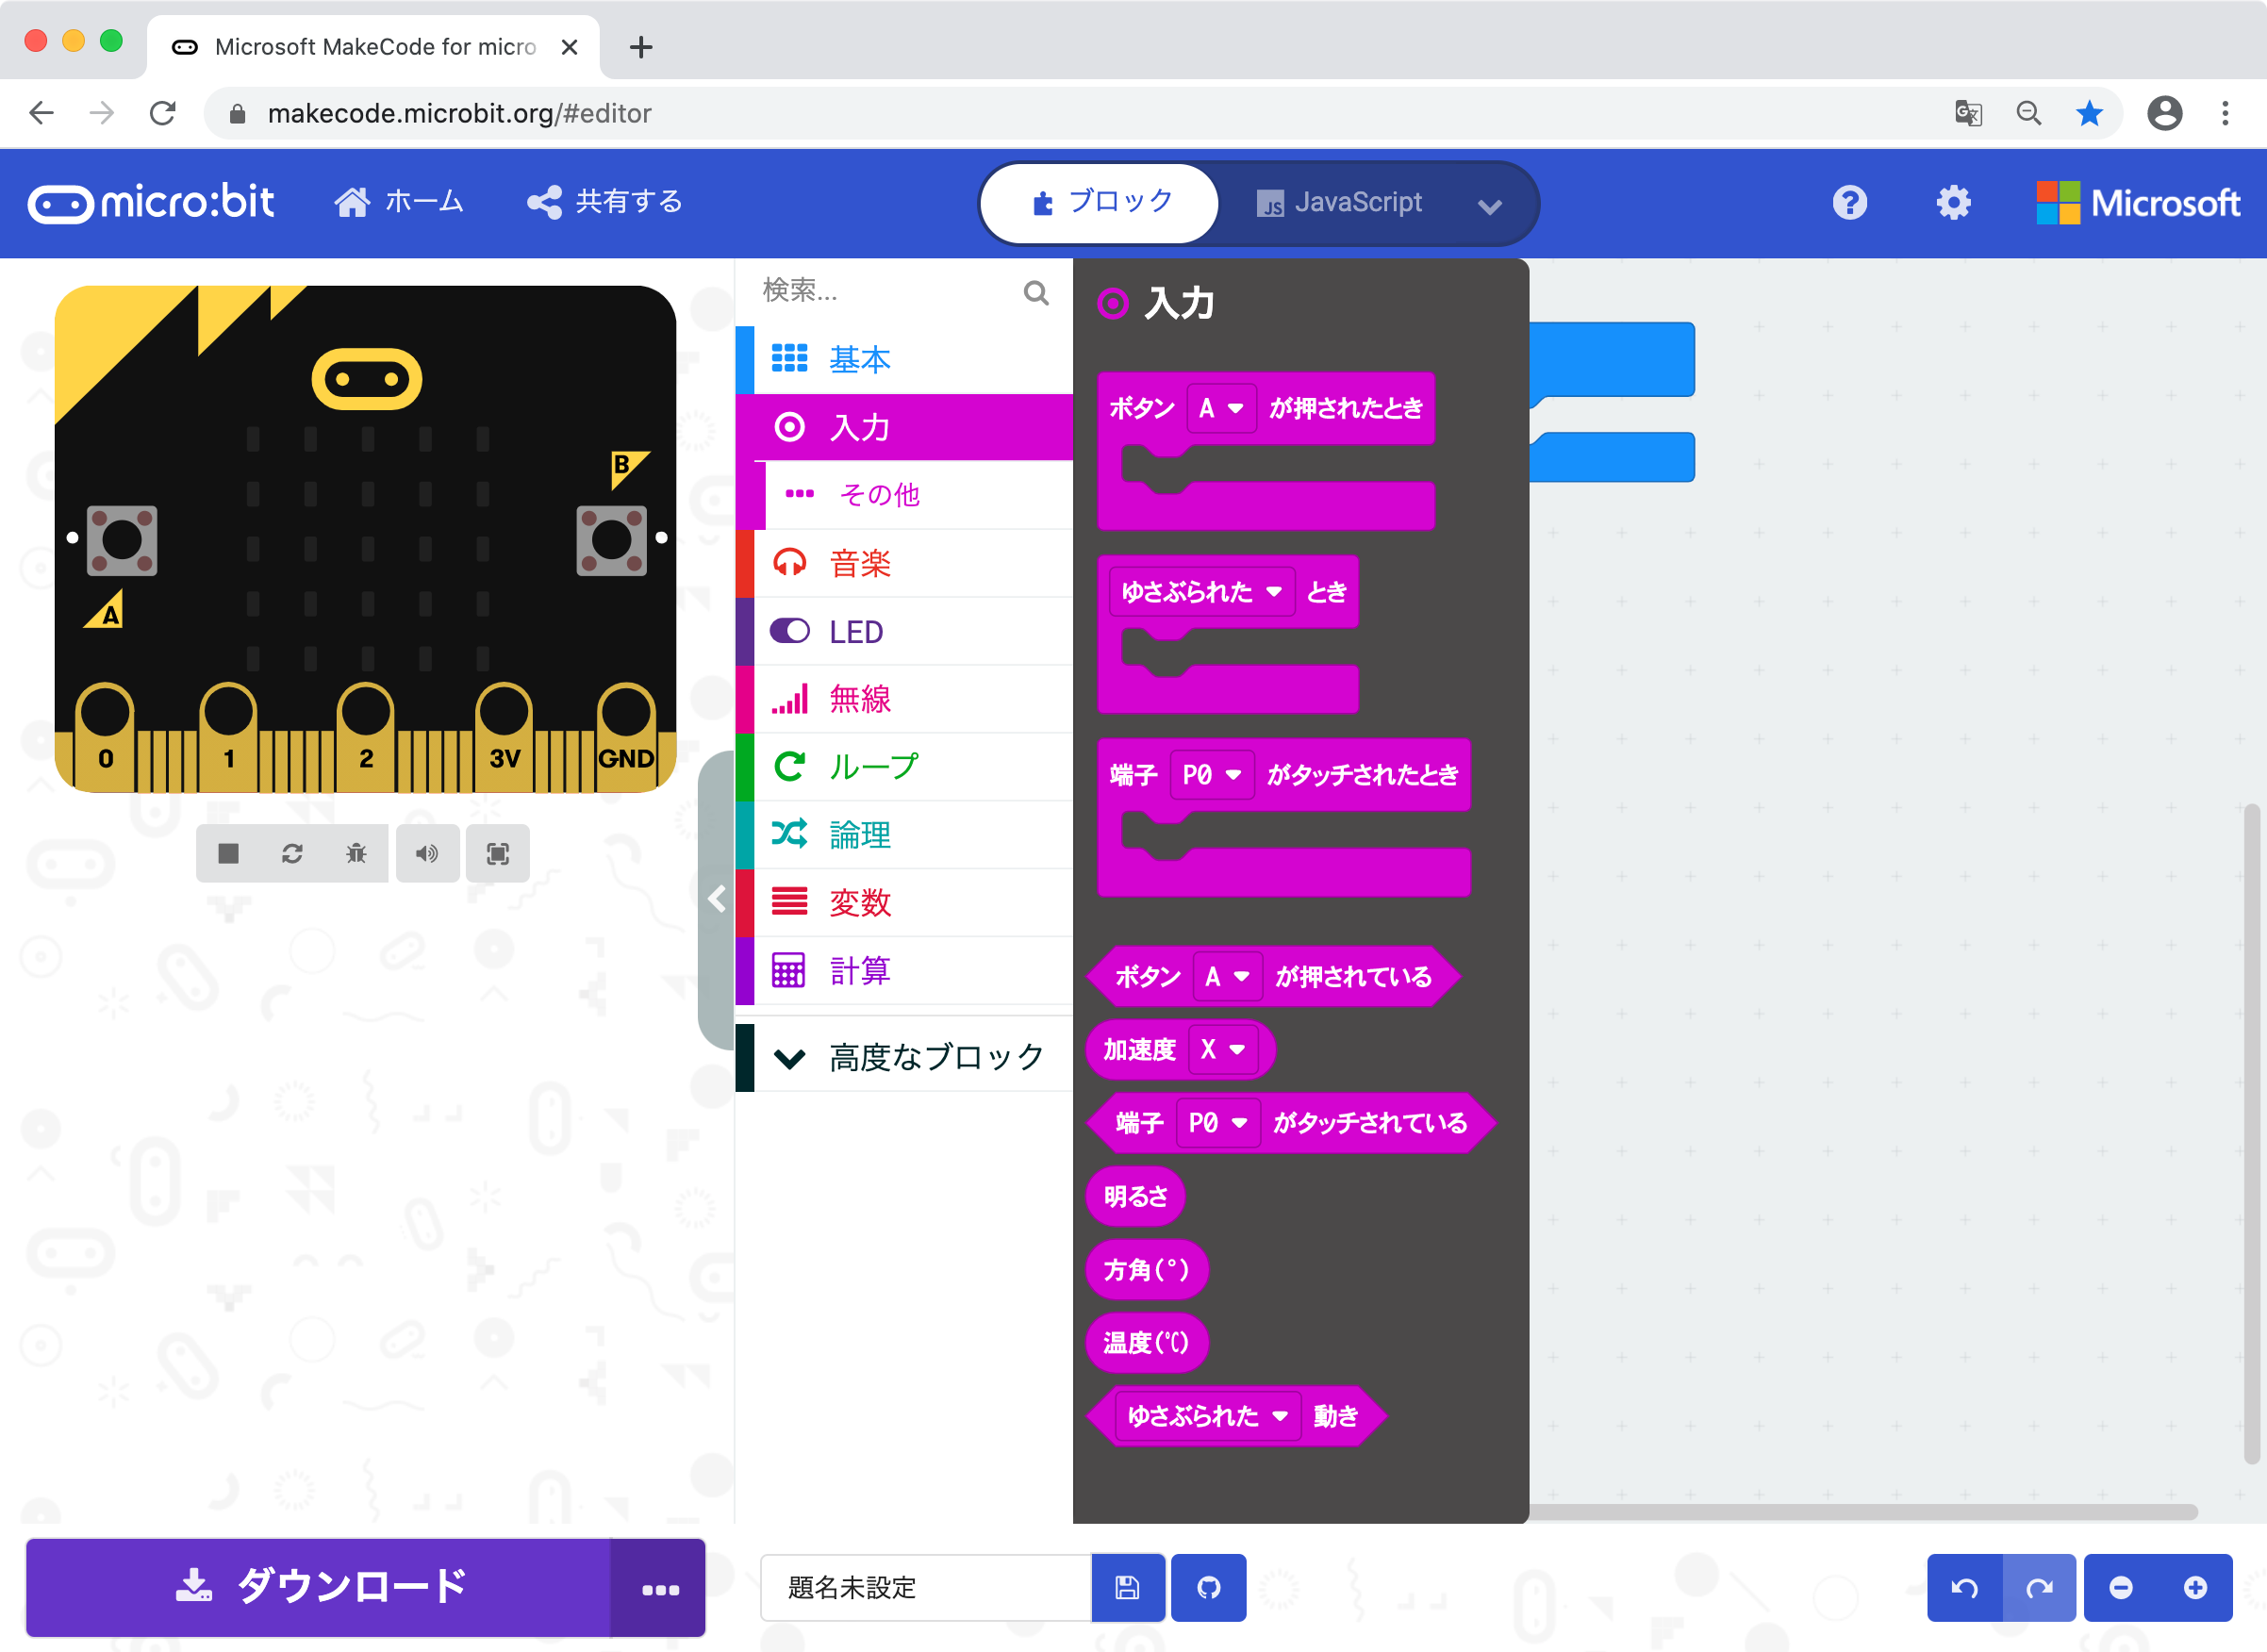2267x1652 pixels.
Task: Open the ゆさぶられた dropdown in 動き block
Action: click(1207, 1416)
